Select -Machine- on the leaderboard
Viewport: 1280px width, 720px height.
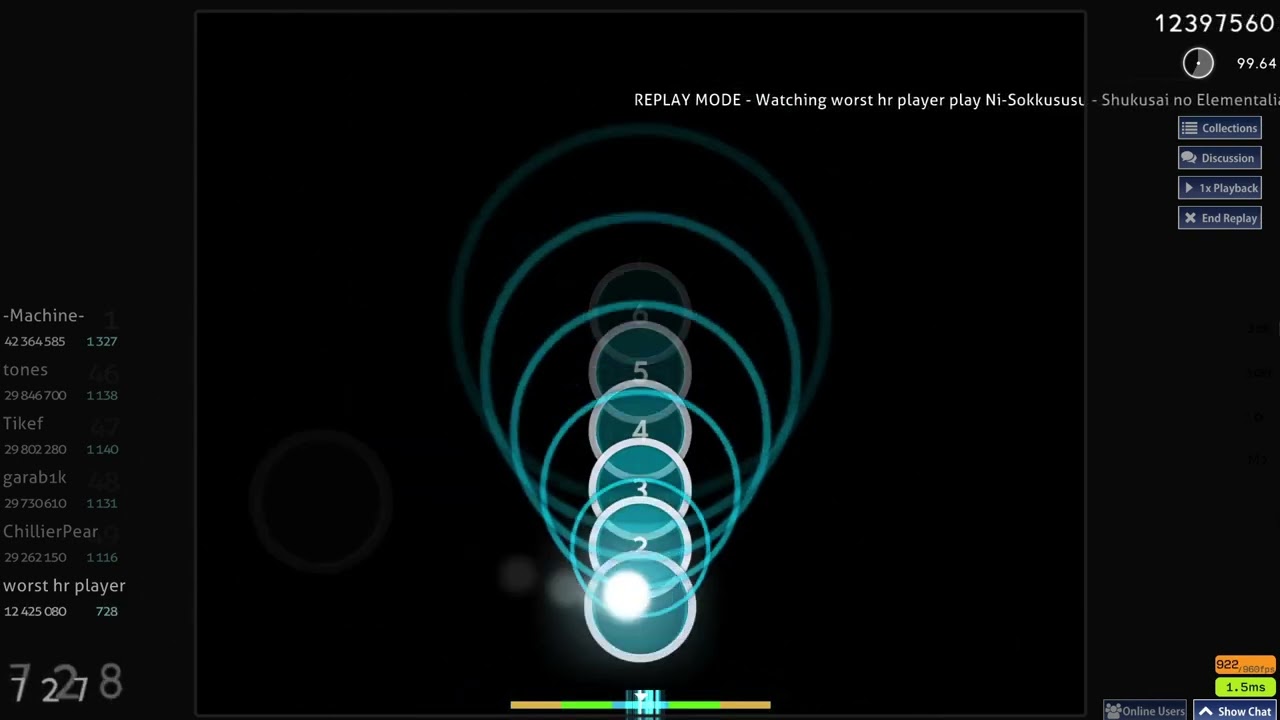pyautogui.click(x=44, y=316)
